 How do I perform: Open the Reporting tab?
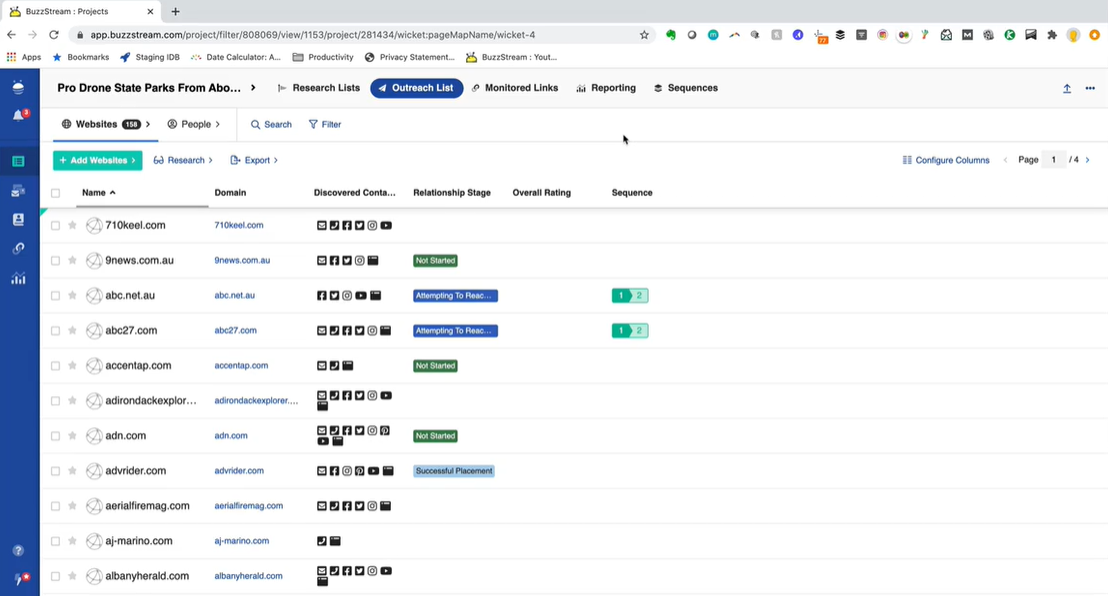(606, 88)
